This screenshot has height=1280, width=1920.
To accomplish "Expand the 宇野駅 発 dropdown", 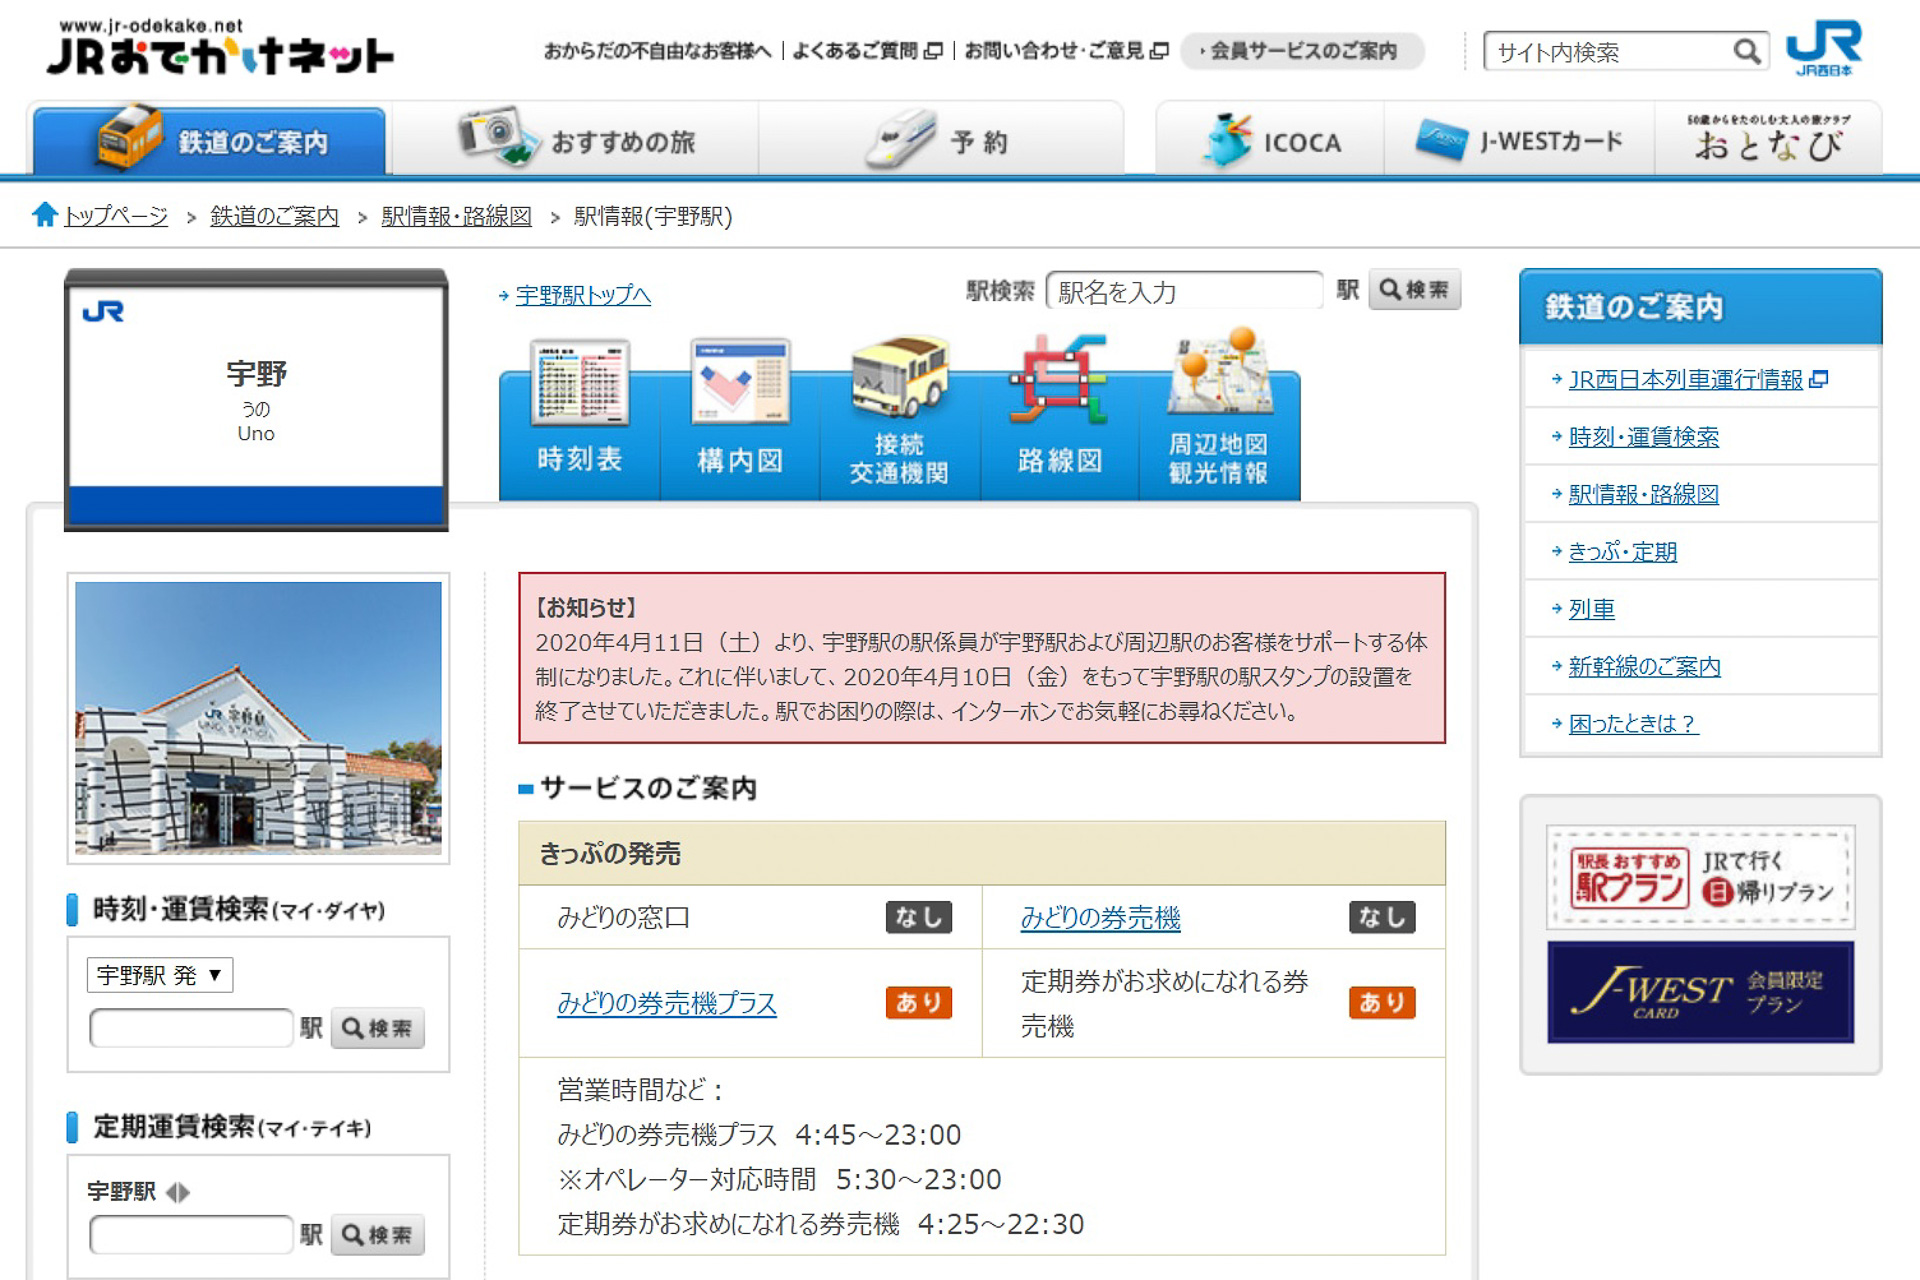I will coord(160,975).
